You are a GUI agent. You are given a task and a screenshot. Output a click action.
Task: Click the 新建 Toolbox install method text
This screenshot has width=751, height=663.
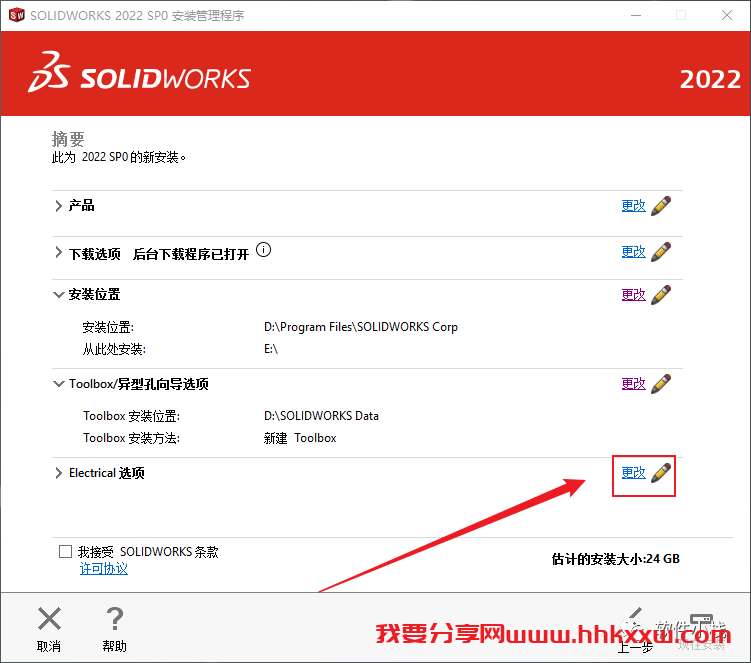click(300, 438)
